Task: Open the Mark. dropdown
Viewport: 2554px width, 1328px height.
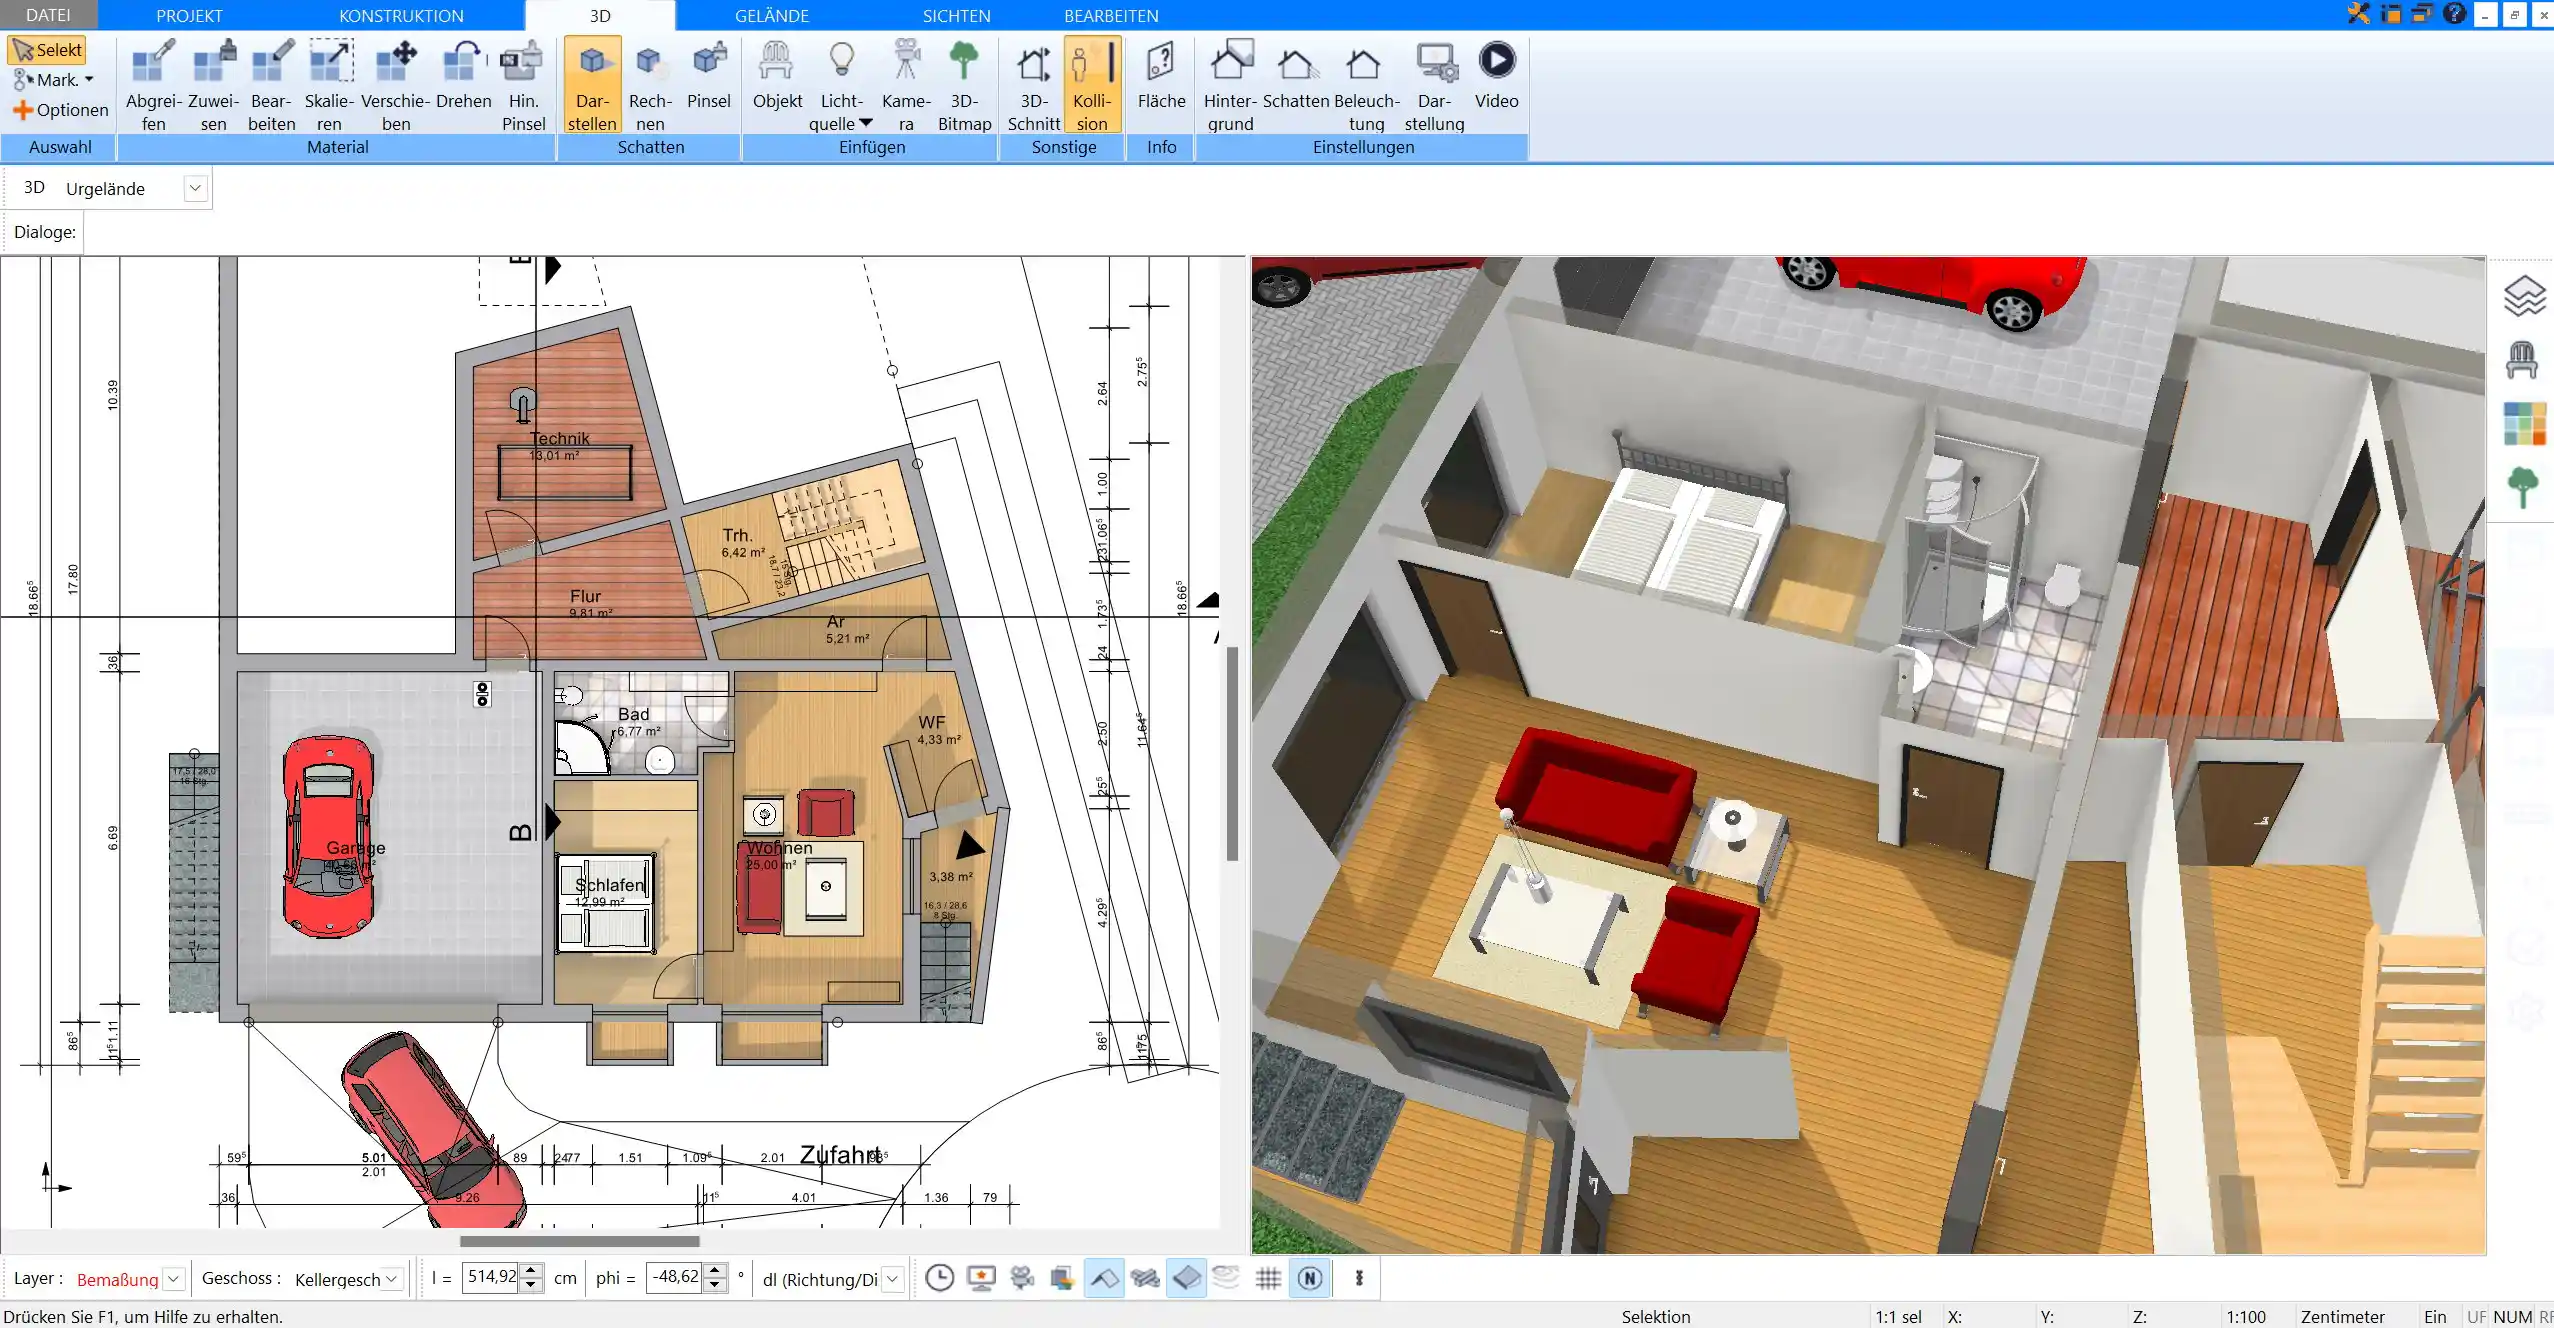Action: tap(53, 80)
